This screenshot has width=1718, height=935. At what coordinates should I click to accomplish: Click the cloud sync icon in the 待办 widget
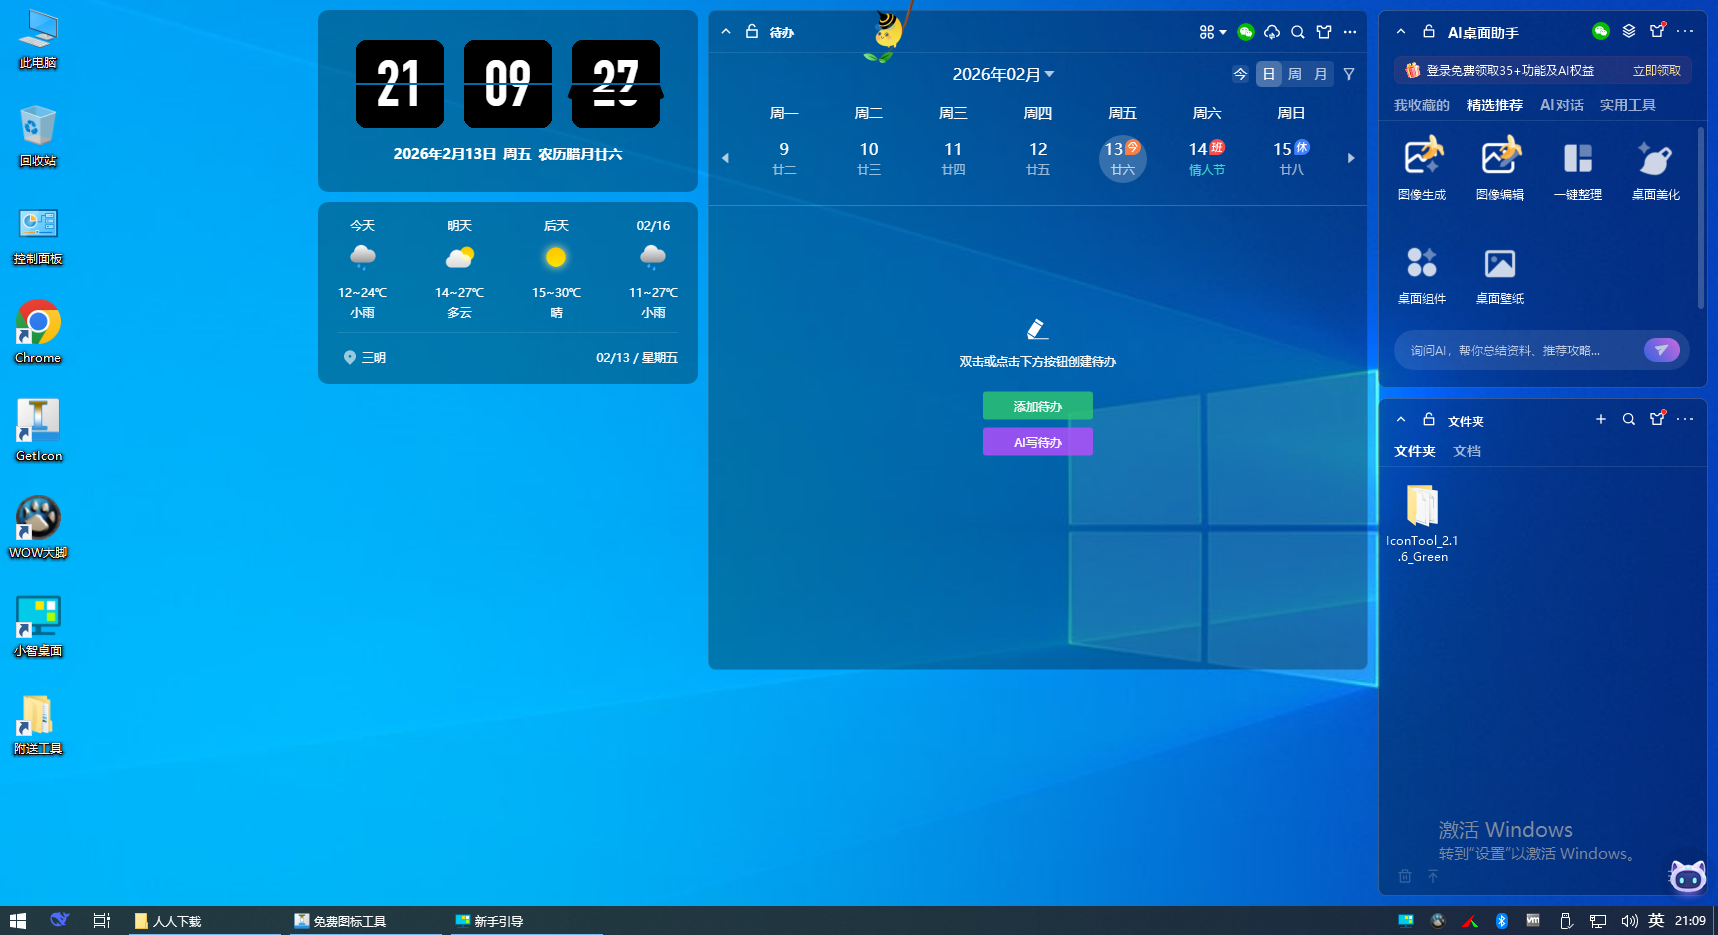click(1272, 32)
